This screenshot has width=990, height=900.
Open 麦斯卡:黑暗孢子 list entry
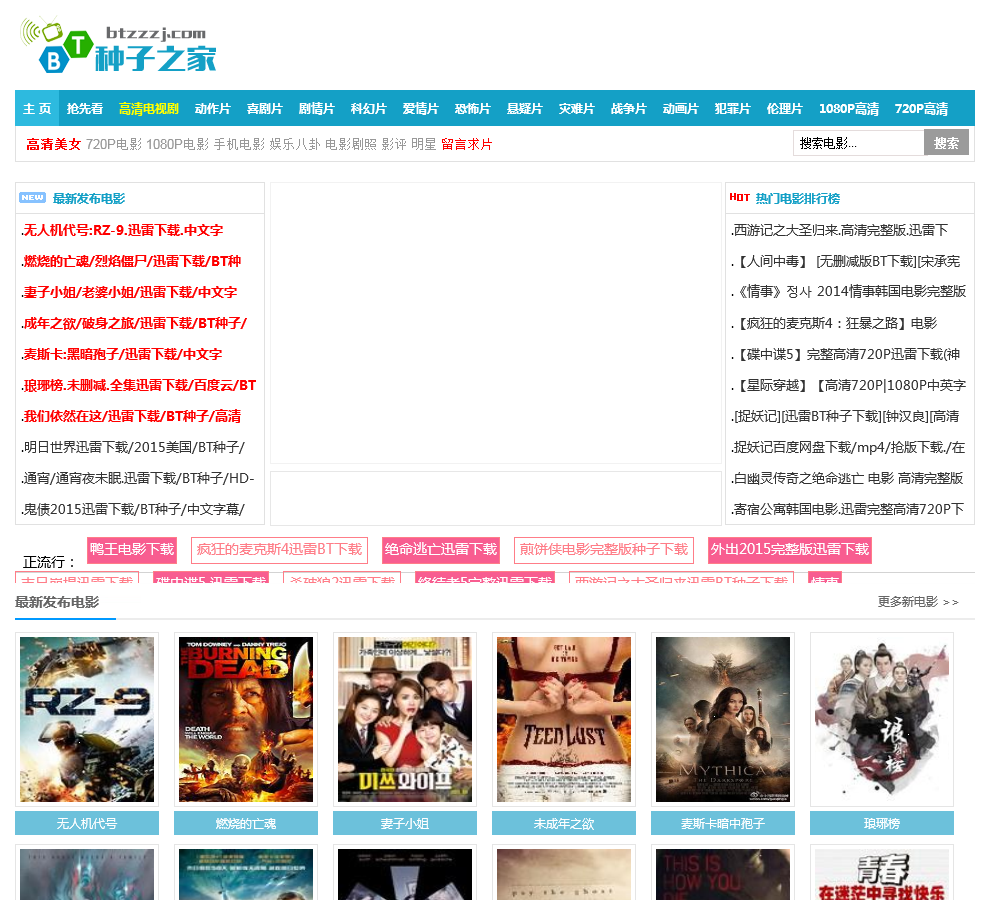[122, 354]
